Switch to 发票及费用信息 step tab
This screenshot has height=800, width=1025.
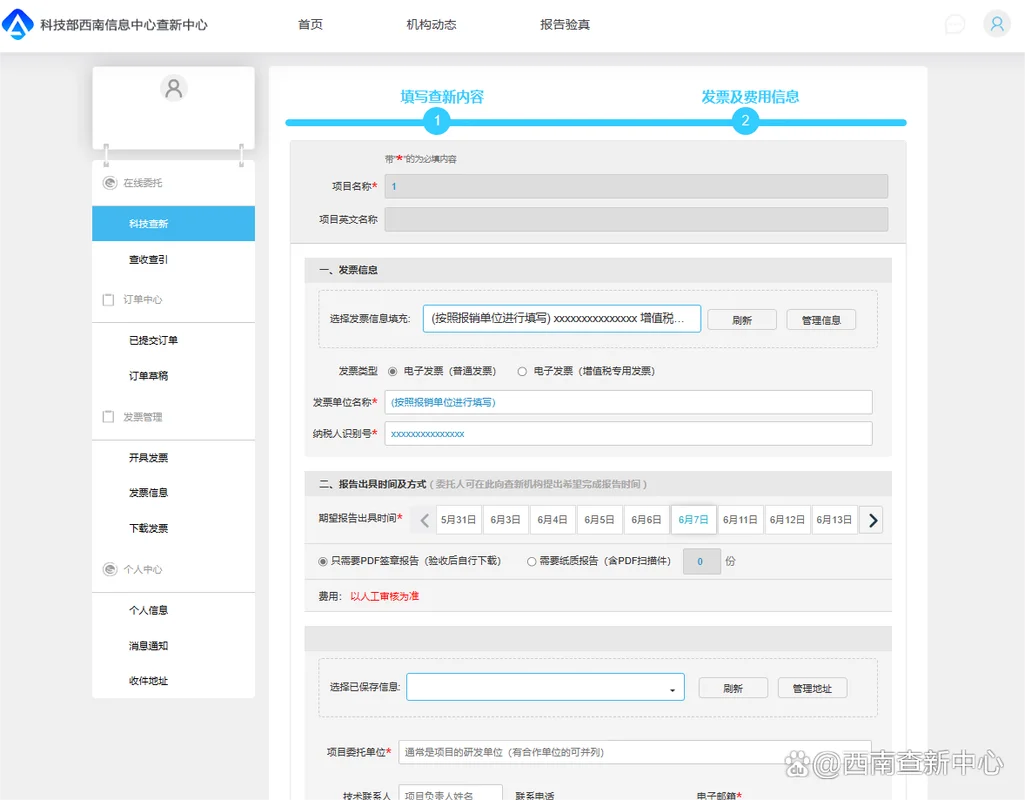click(750, 97)
